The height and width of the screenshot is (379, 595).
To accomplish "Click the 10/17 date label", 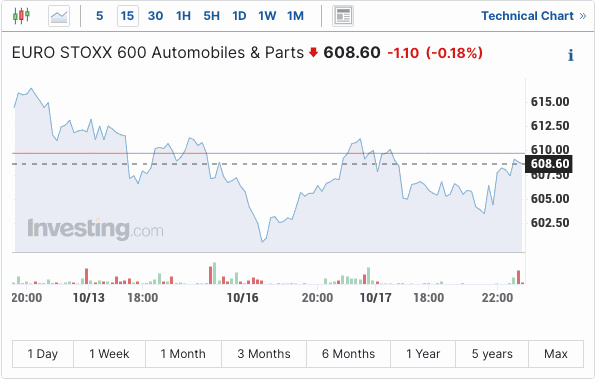I will [375, 298].
